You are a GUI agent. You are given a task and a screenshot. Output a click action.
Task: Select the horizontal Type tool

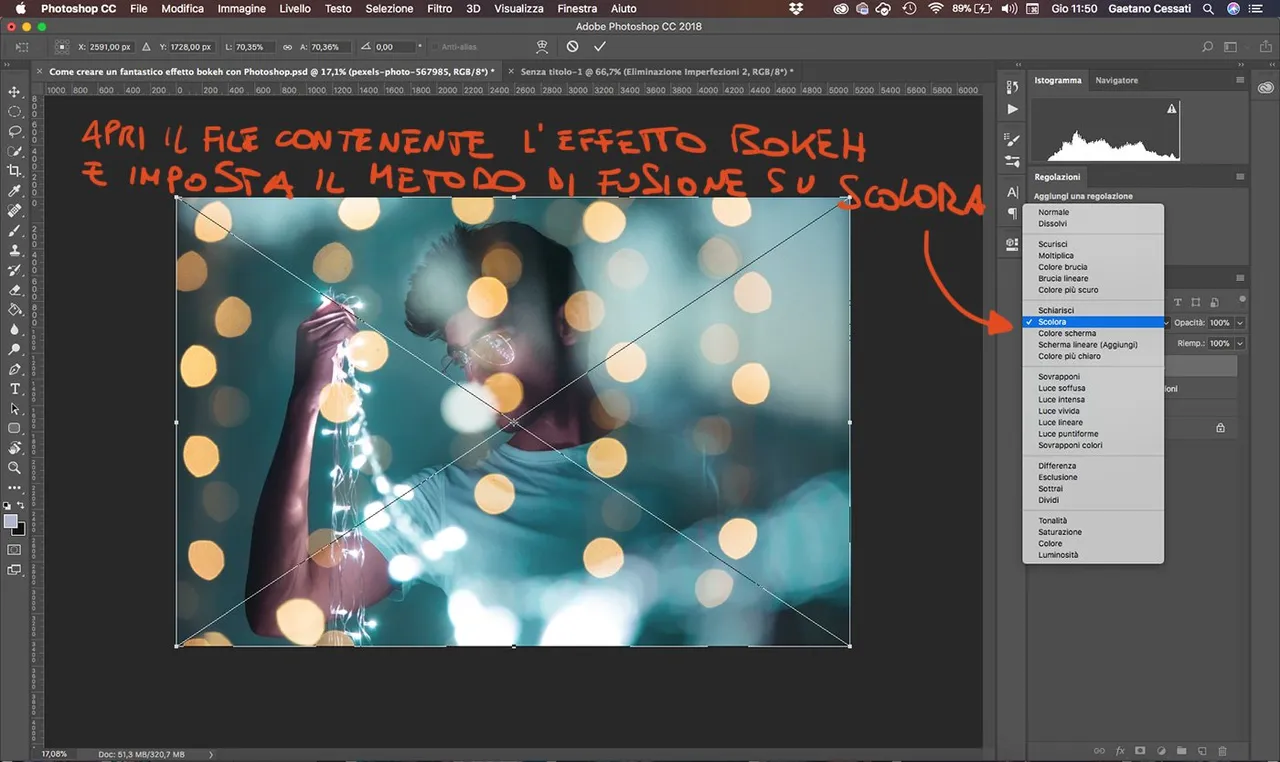click(x=15, y=389)
